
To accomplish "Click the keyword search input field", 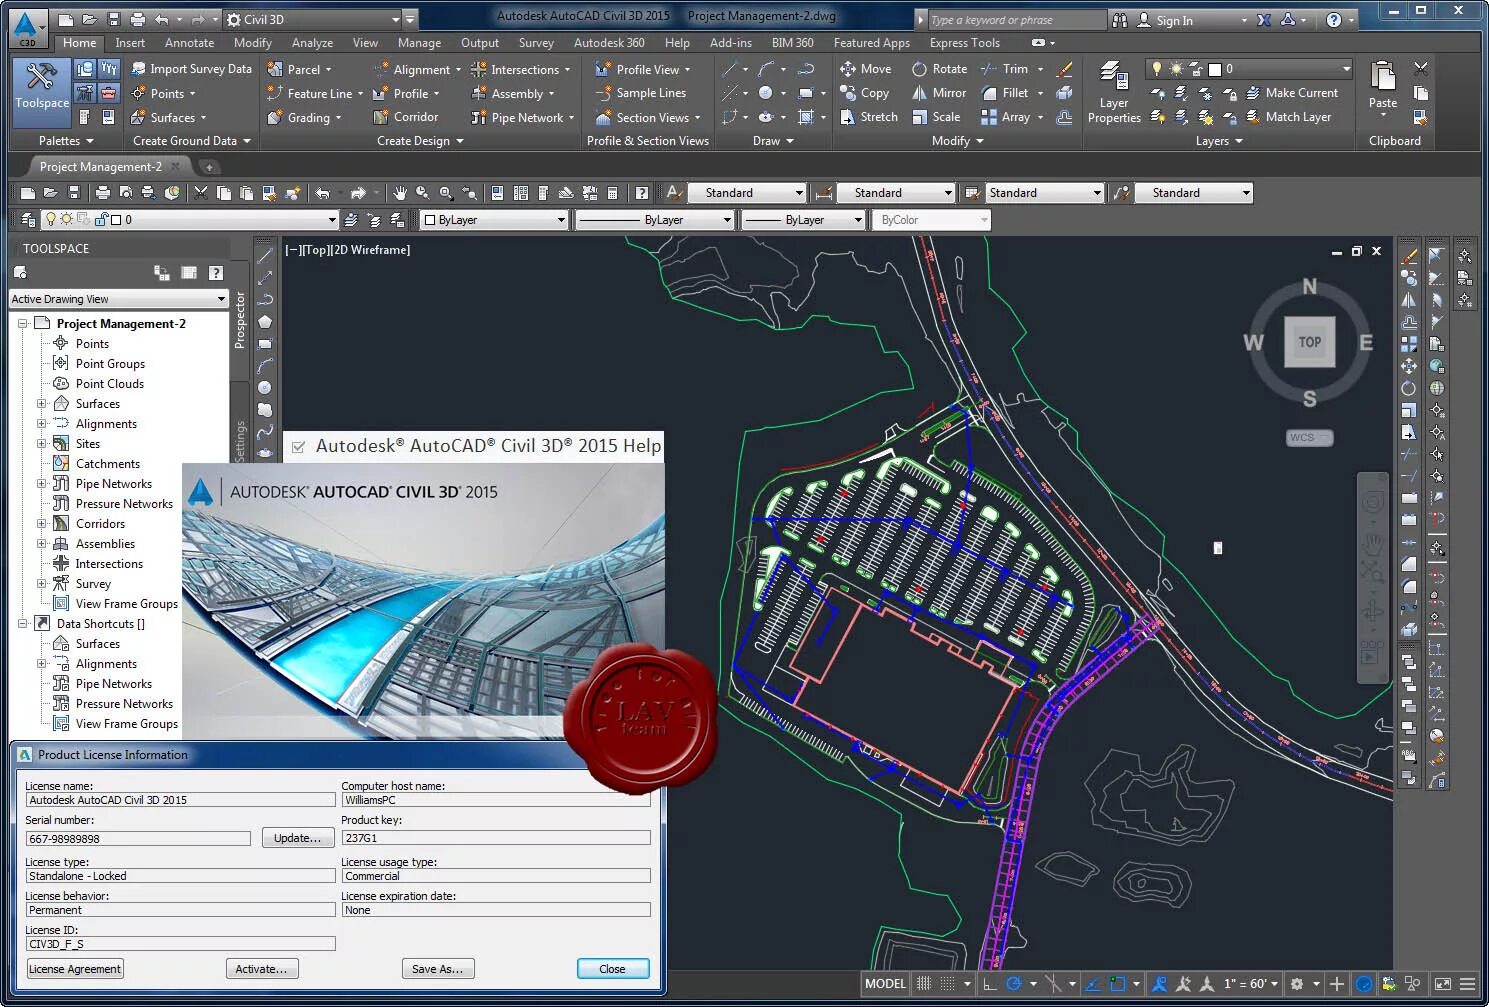I will (1016, 20).
